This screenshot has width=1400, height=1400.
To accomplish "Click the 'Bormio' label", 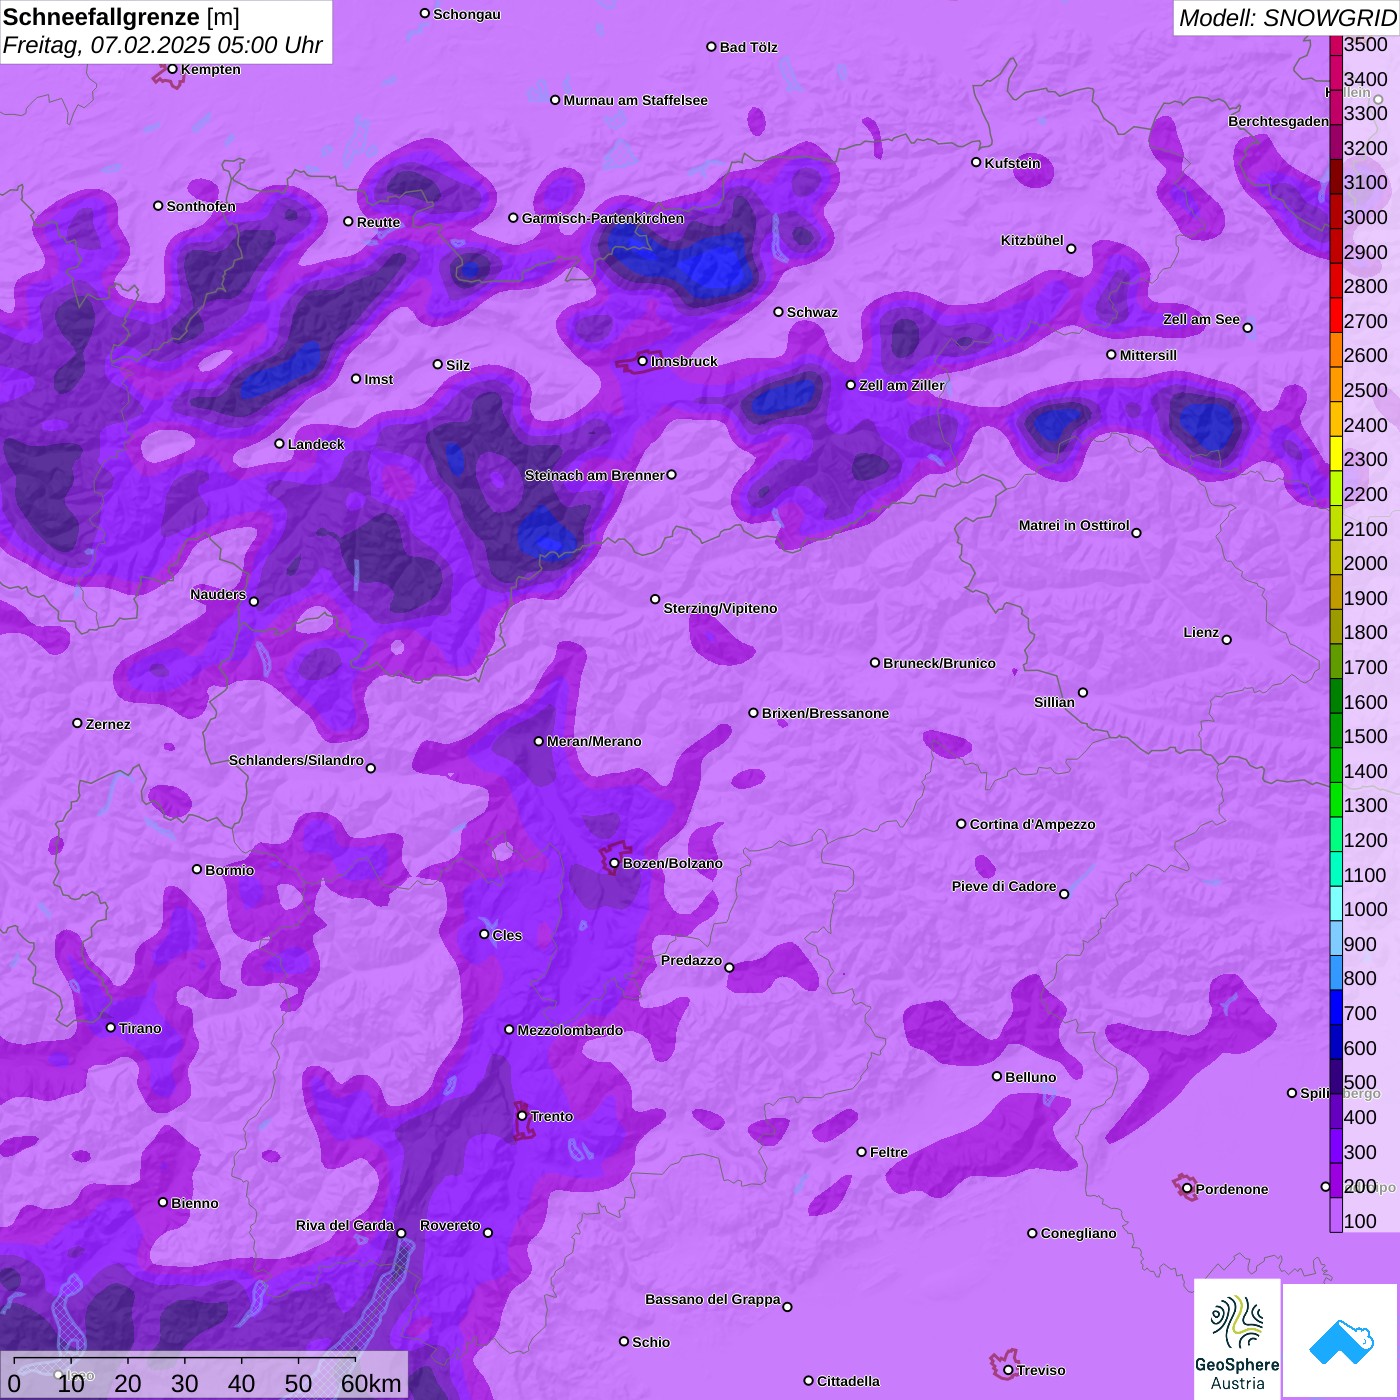I will click(x=229, y=870).
